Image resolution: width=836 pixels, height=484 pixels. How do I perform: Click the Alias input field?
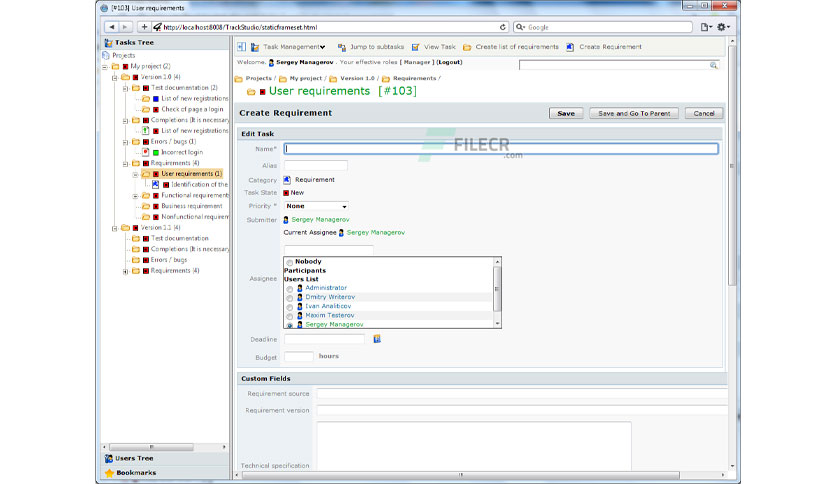(316, 166)
